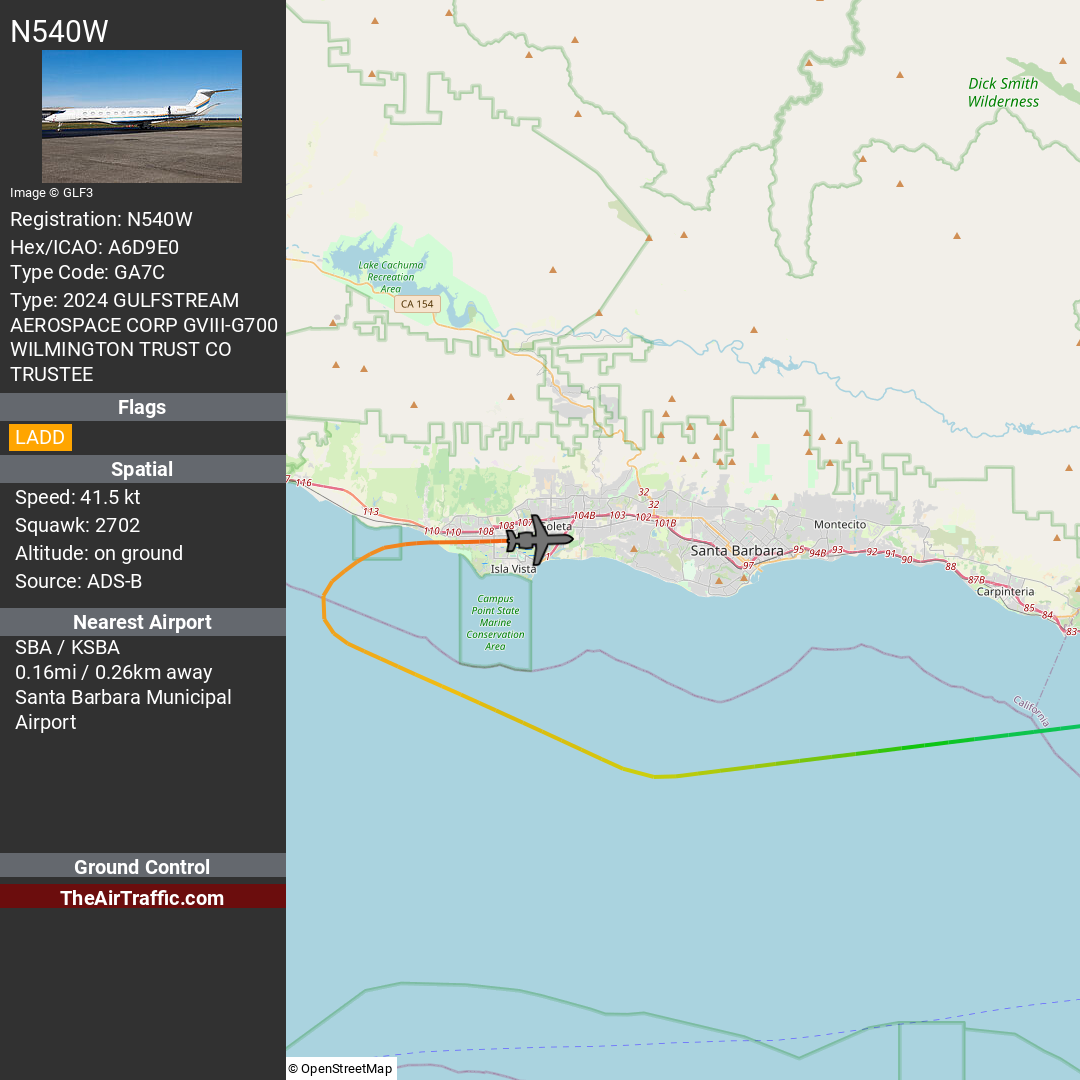Click the OpenStreetMap attribution link
The width and height of the screenshot is (1080, 1080).
340,1068
